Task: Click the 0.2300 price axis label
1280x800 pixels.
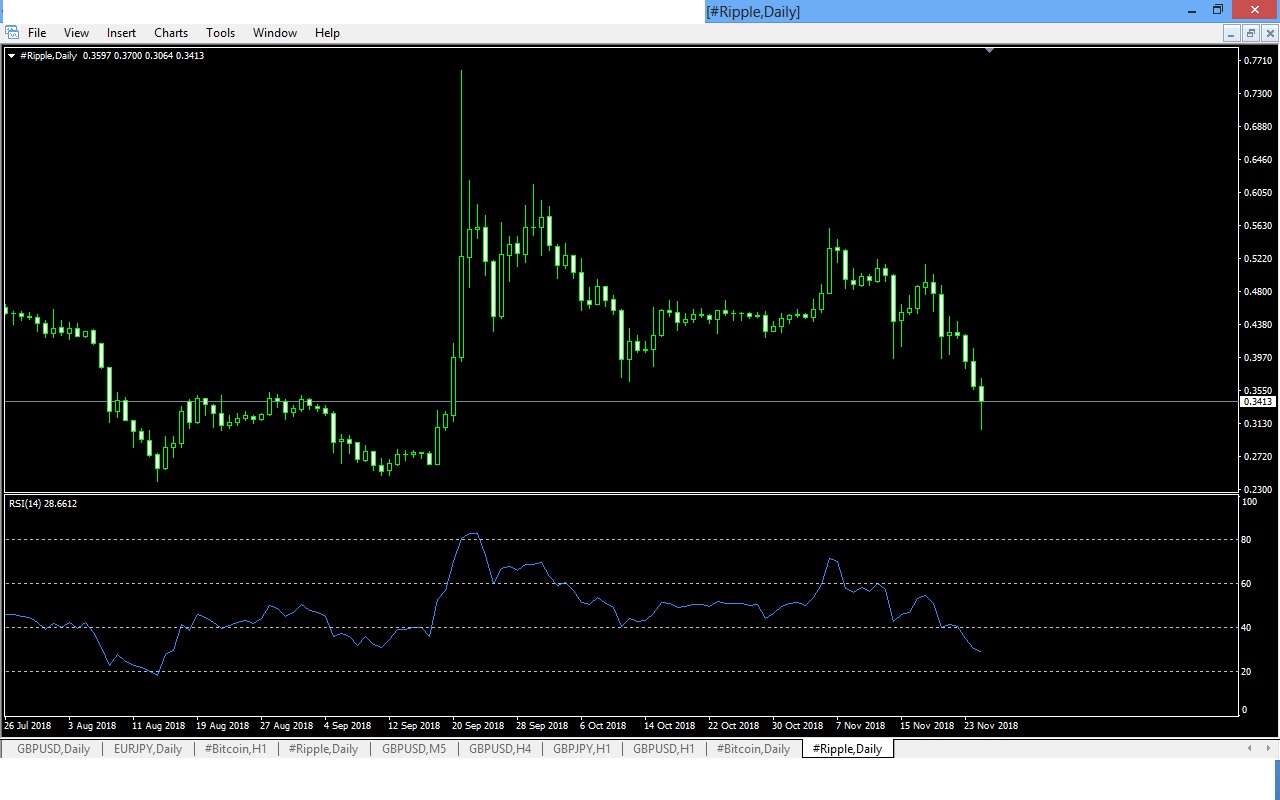Action: 1258,490
